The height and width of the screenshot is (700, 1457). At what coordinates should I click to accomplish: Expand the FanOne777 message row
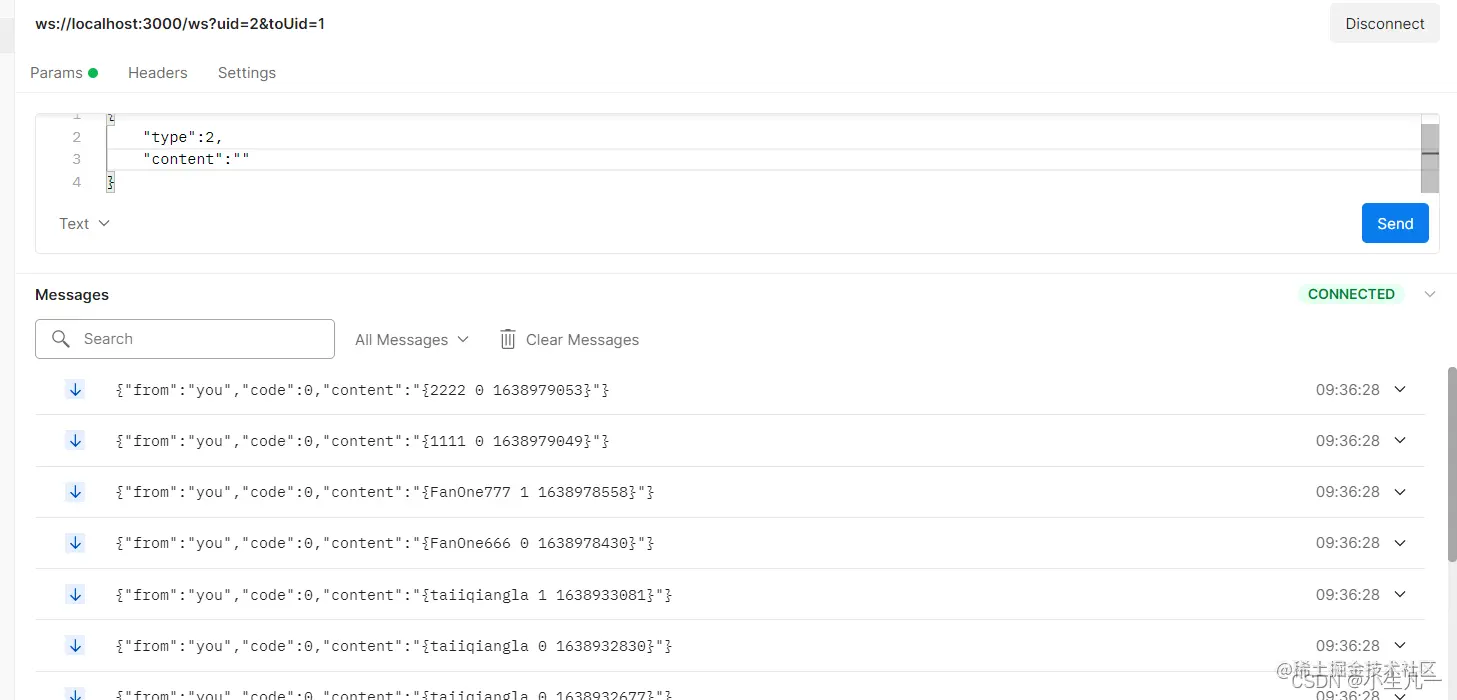[x=1400, y=492]
